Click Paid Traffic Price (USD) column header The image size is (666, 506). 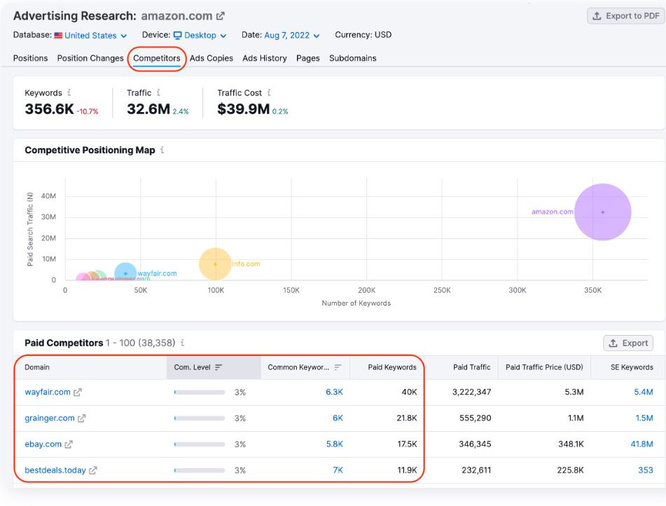544,367
